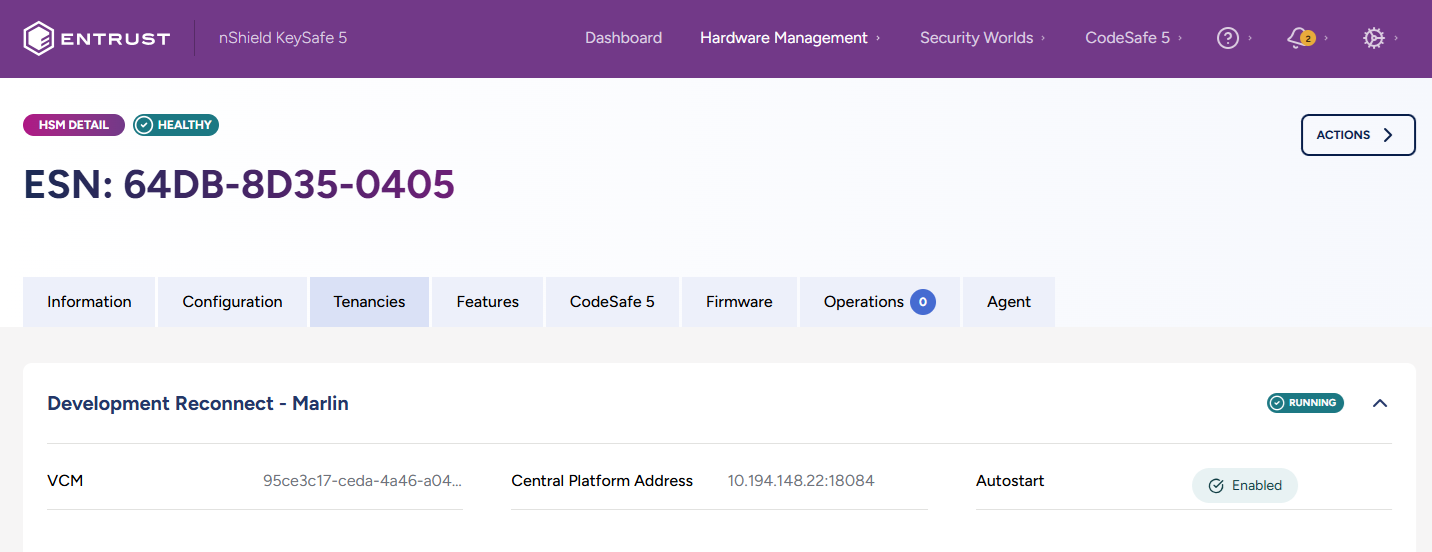The image size is (1432, 552).
Task: Select the Information tab
Action: point(89,302)
